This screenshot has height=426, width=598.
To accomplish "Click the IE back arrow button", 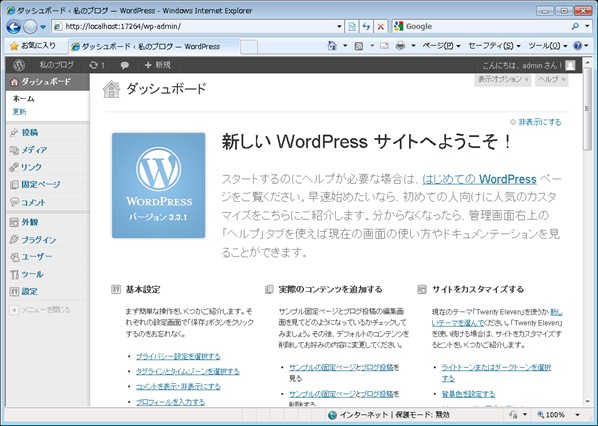I will pyautogui.click(x=13, y=27).
